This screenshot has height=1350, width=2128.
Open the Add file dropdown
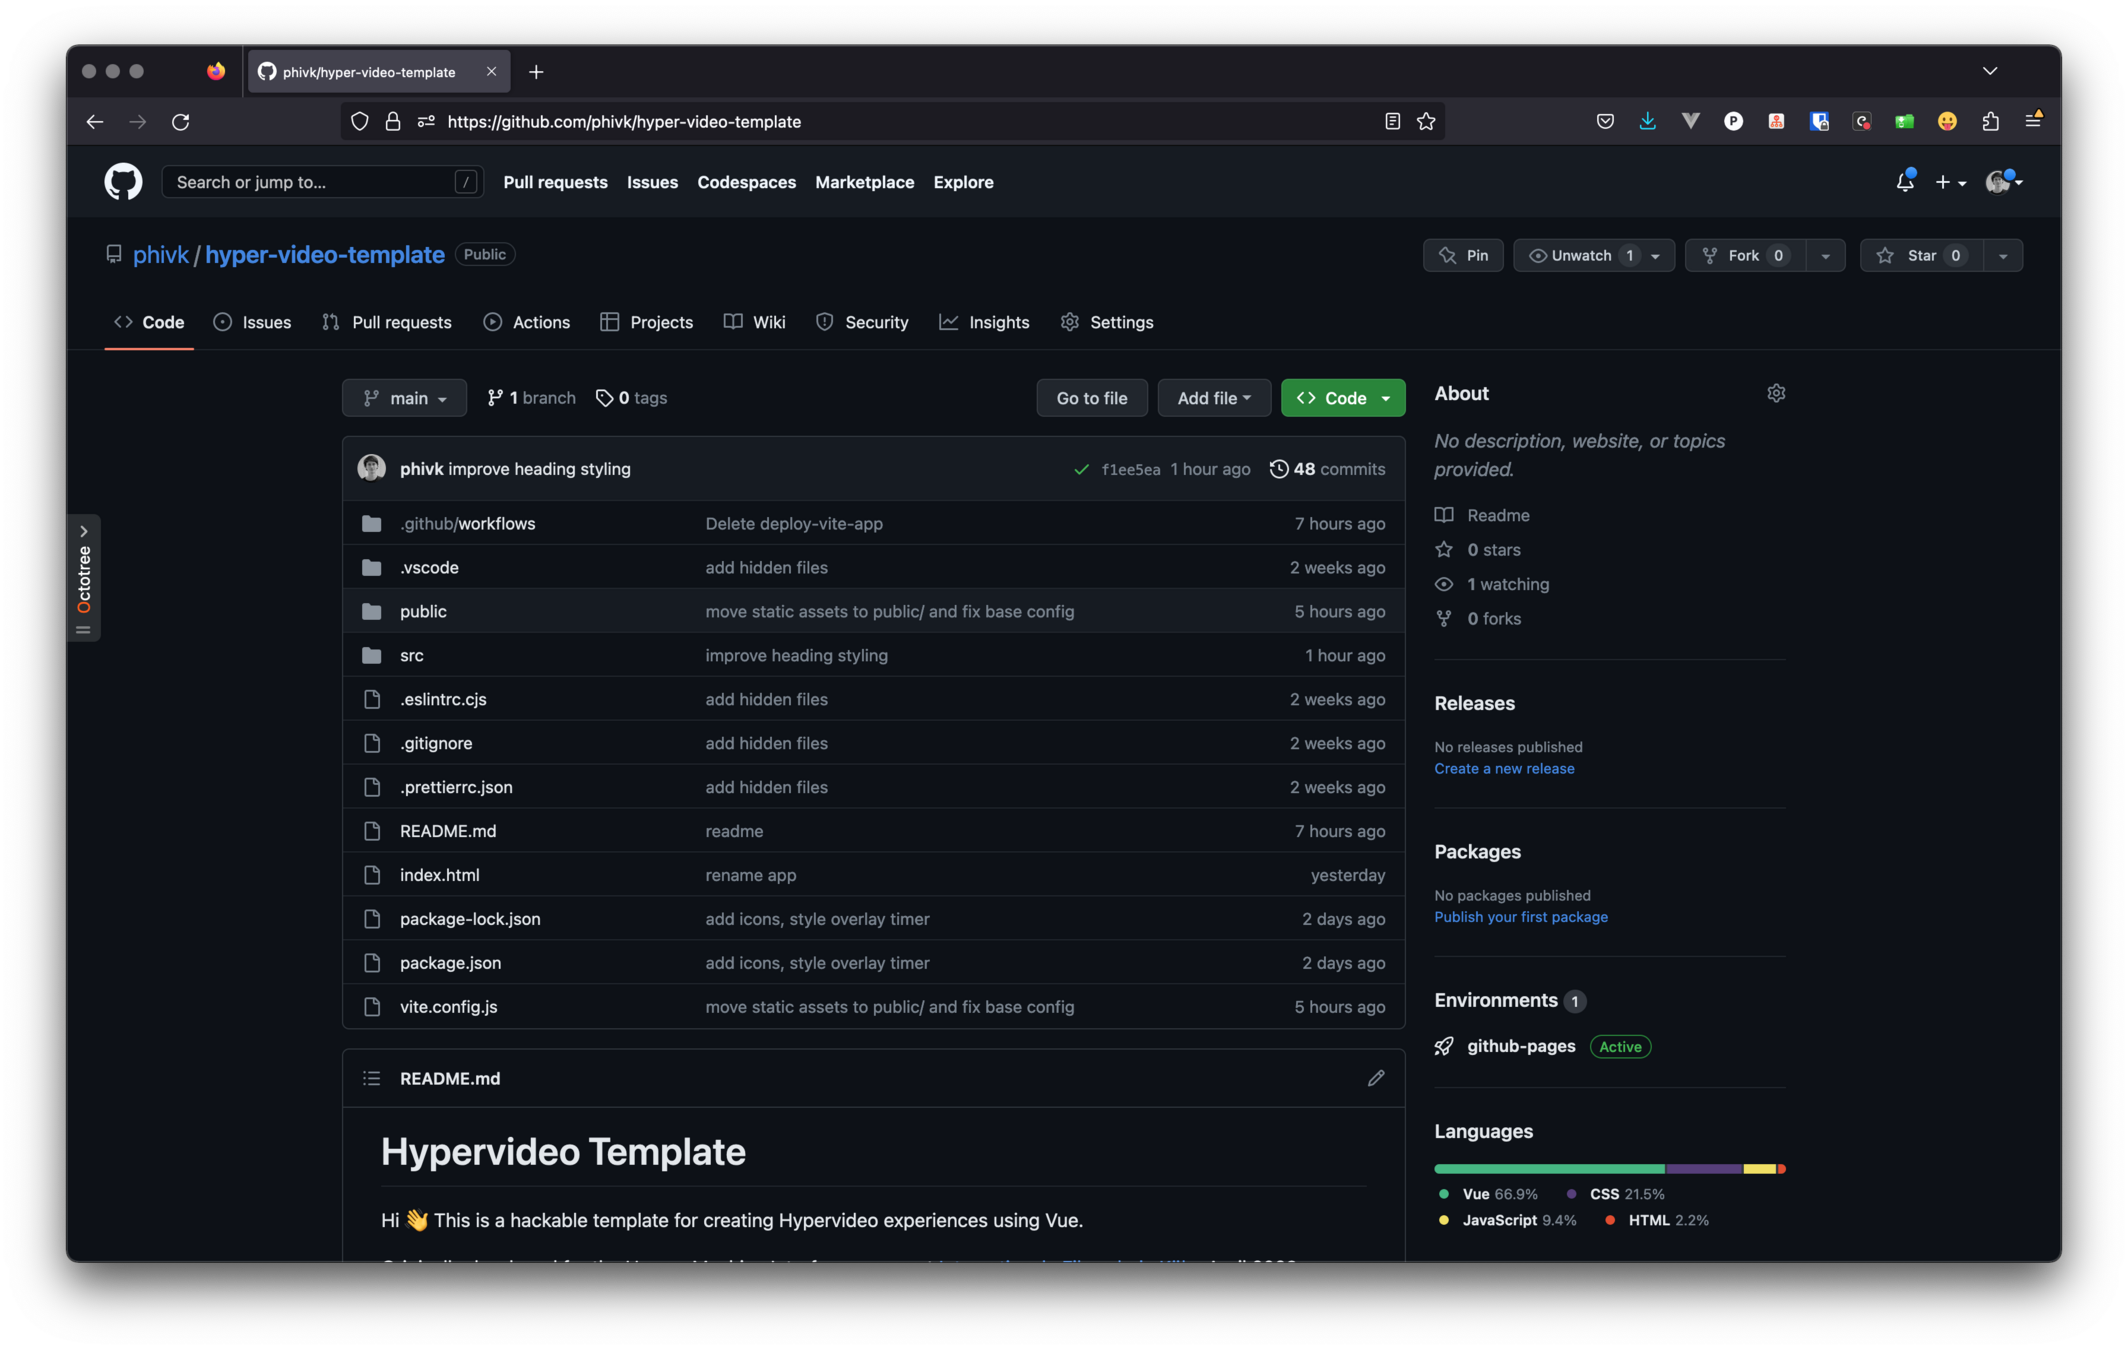point(1213,398)
